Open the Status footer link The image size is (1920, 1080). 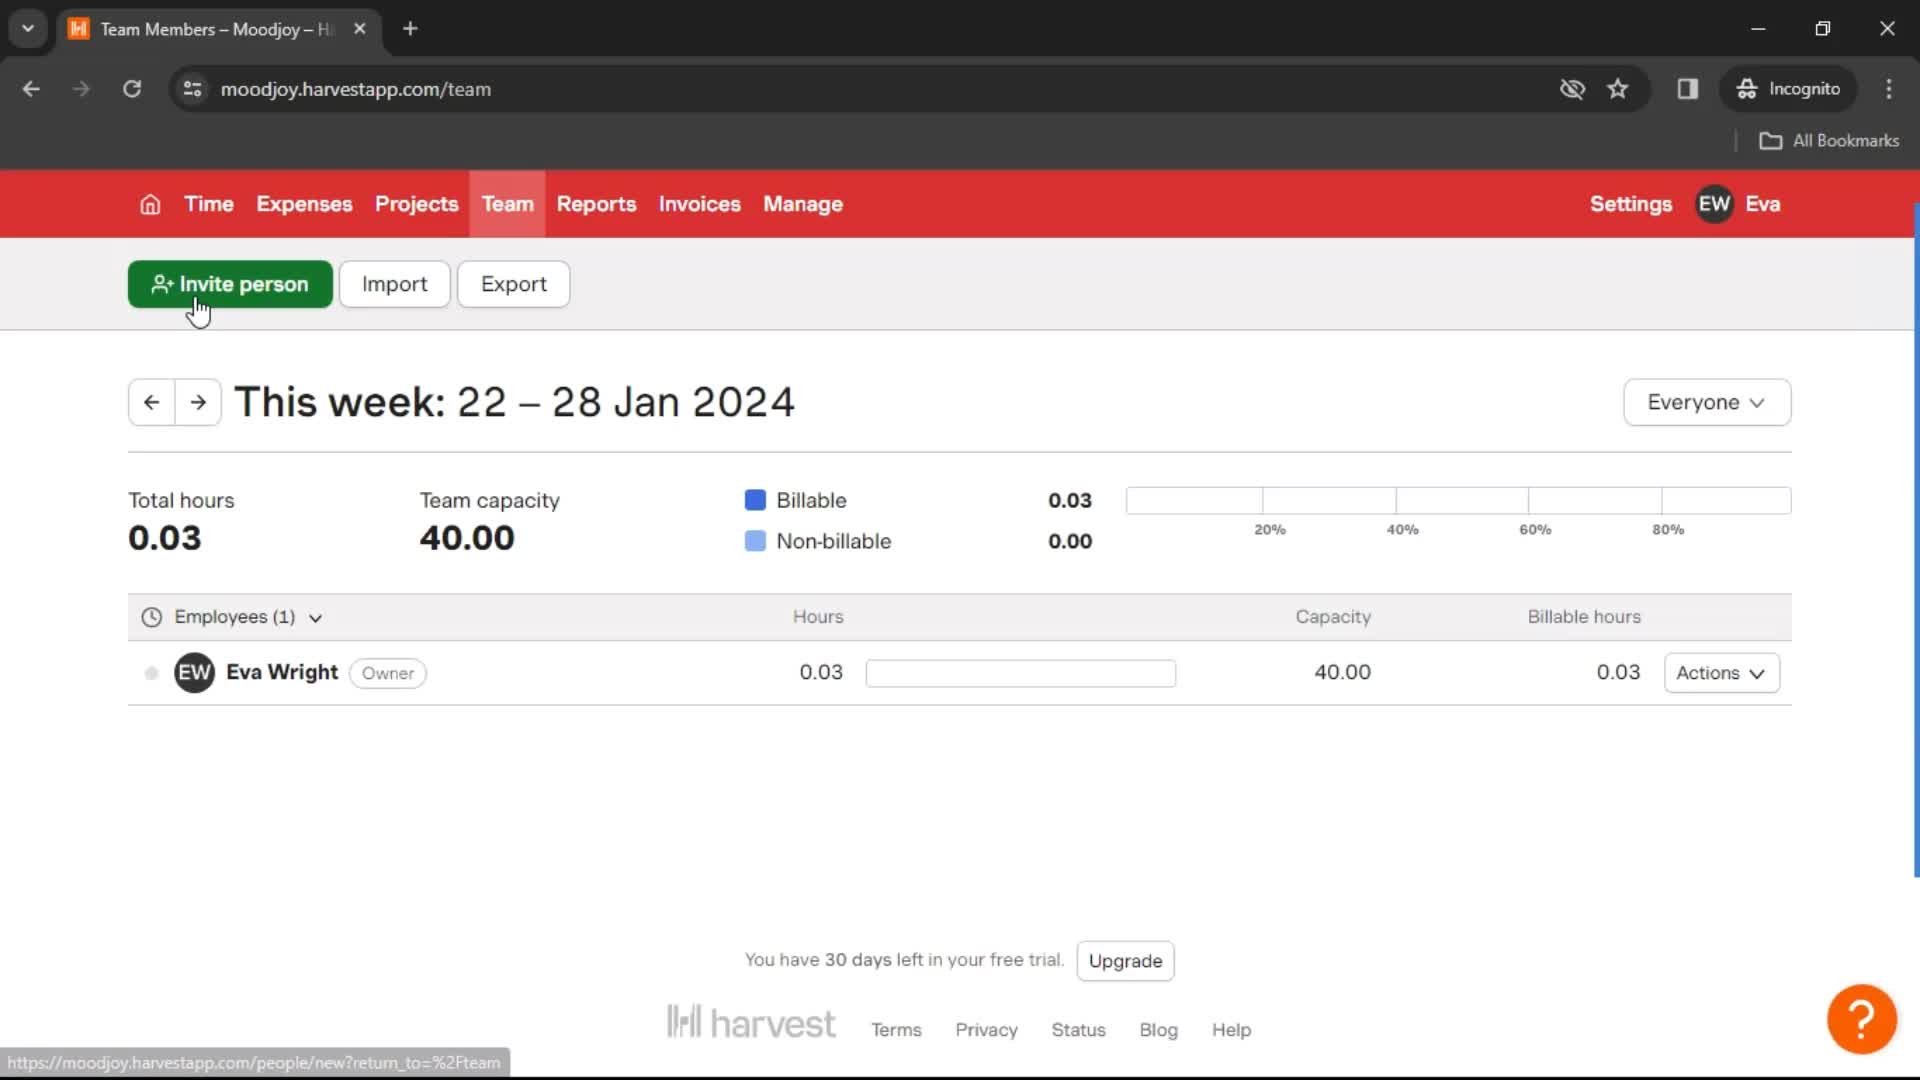click(1078, 1030)
